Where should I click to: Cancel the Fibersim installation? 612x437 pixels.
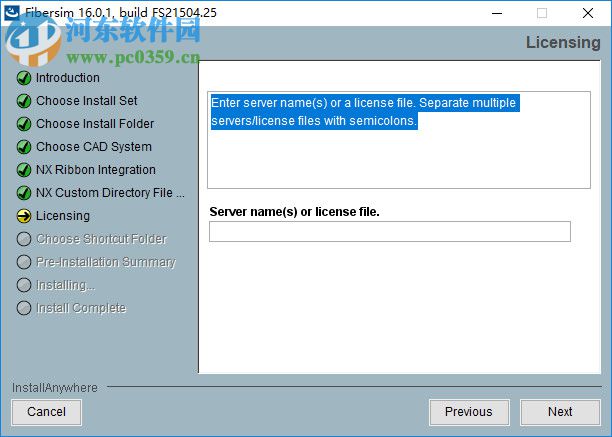pos(46,412)
